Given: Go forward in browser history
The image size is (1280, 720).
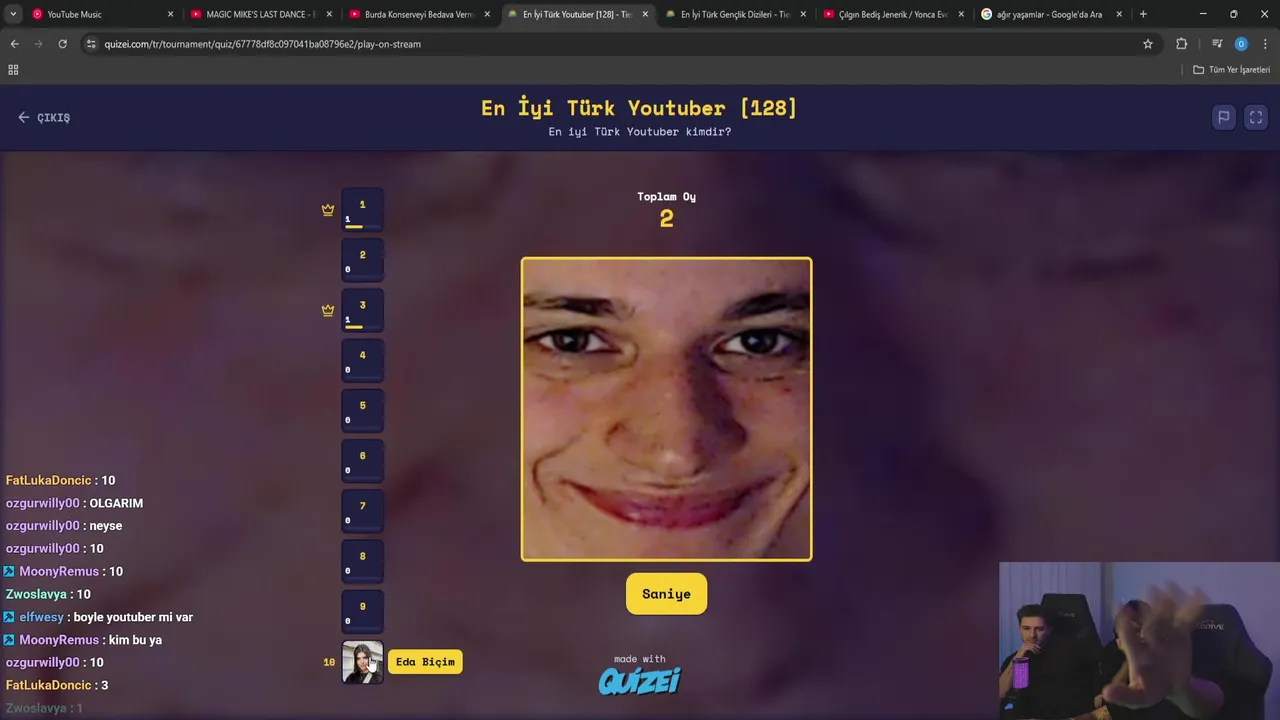Looking at the screenshot, I should pyautogui.click(x=38, y=44).
